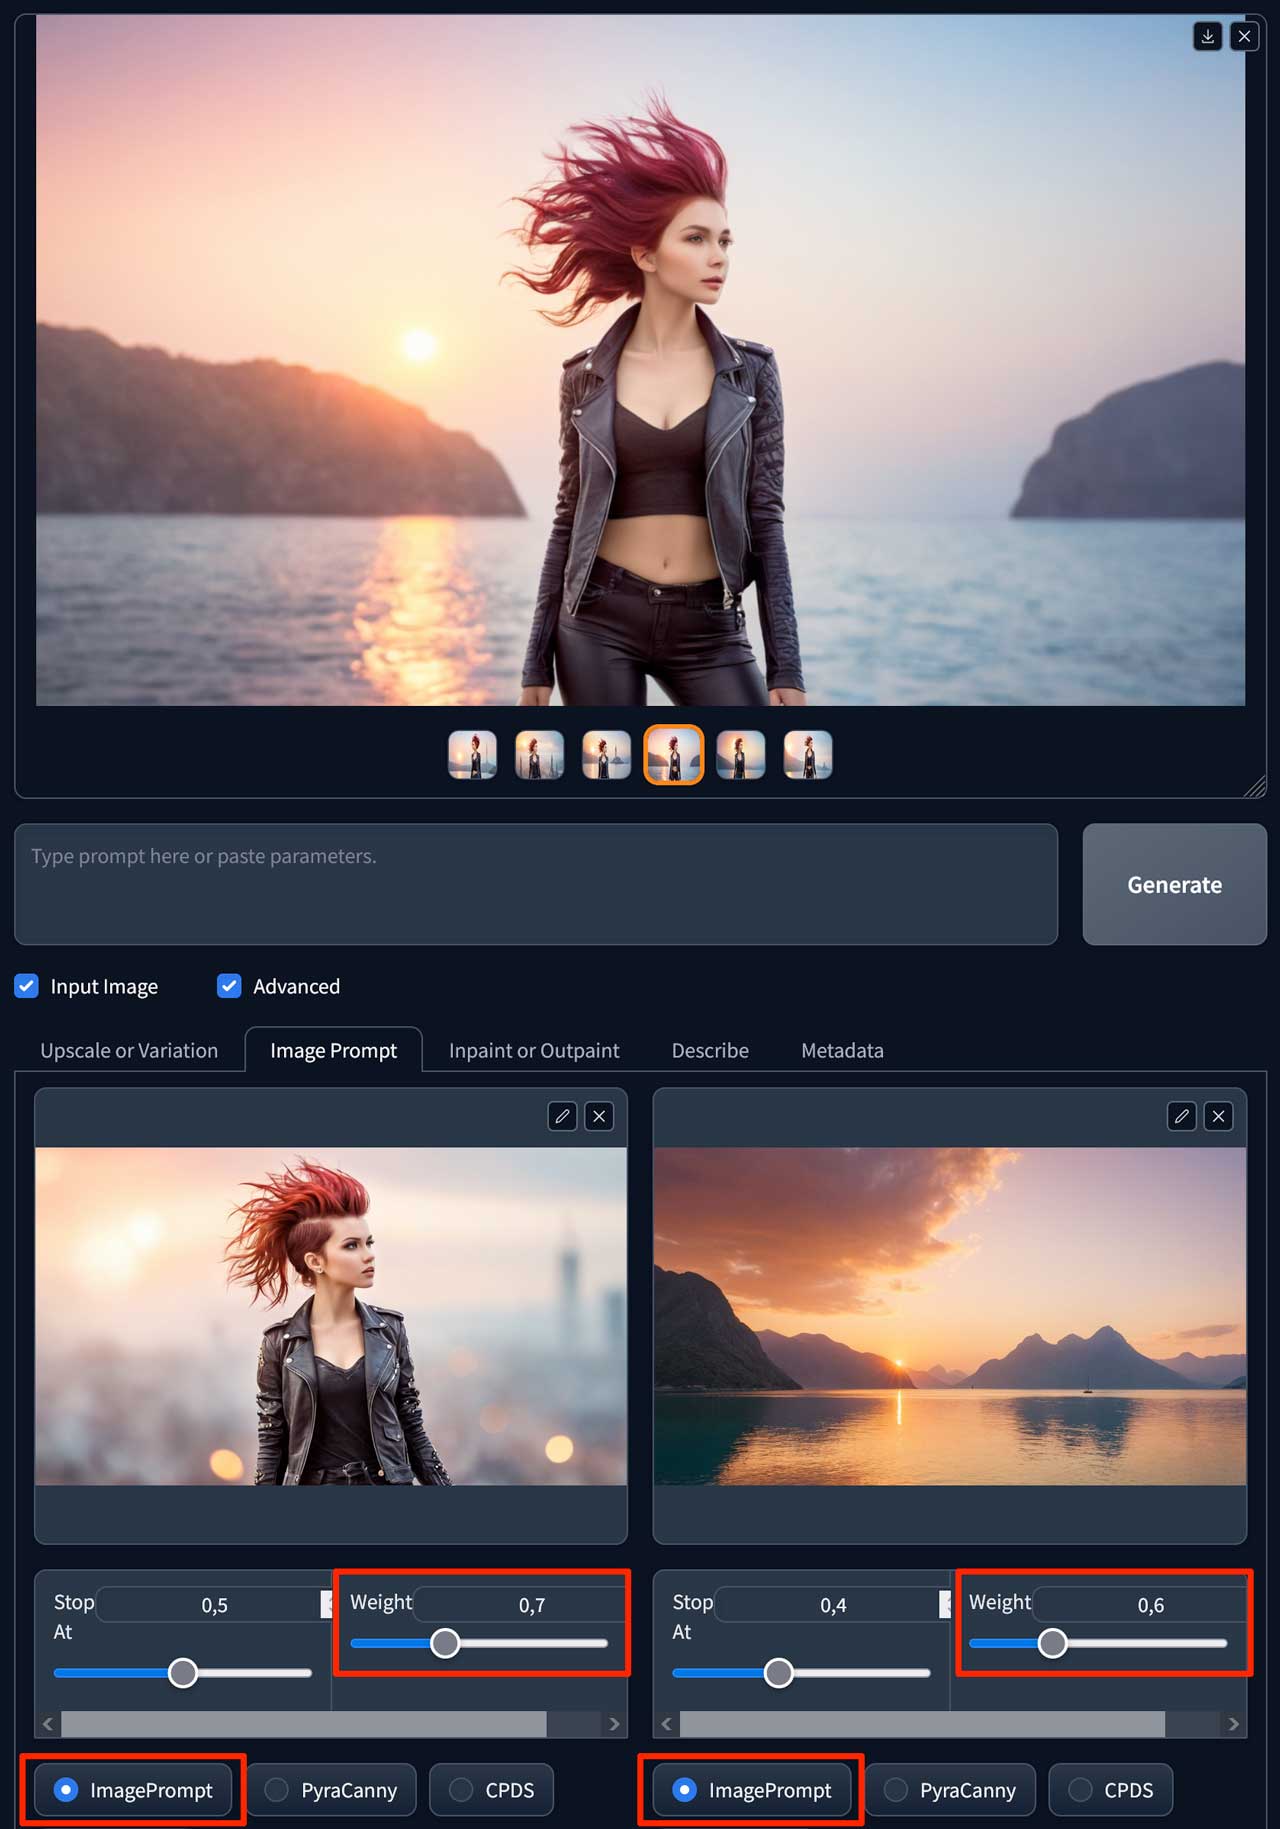The height and width of the screenshot is (1829, 1280).
Task: Click the prompt text input field
Action: [x=536, y=884]
